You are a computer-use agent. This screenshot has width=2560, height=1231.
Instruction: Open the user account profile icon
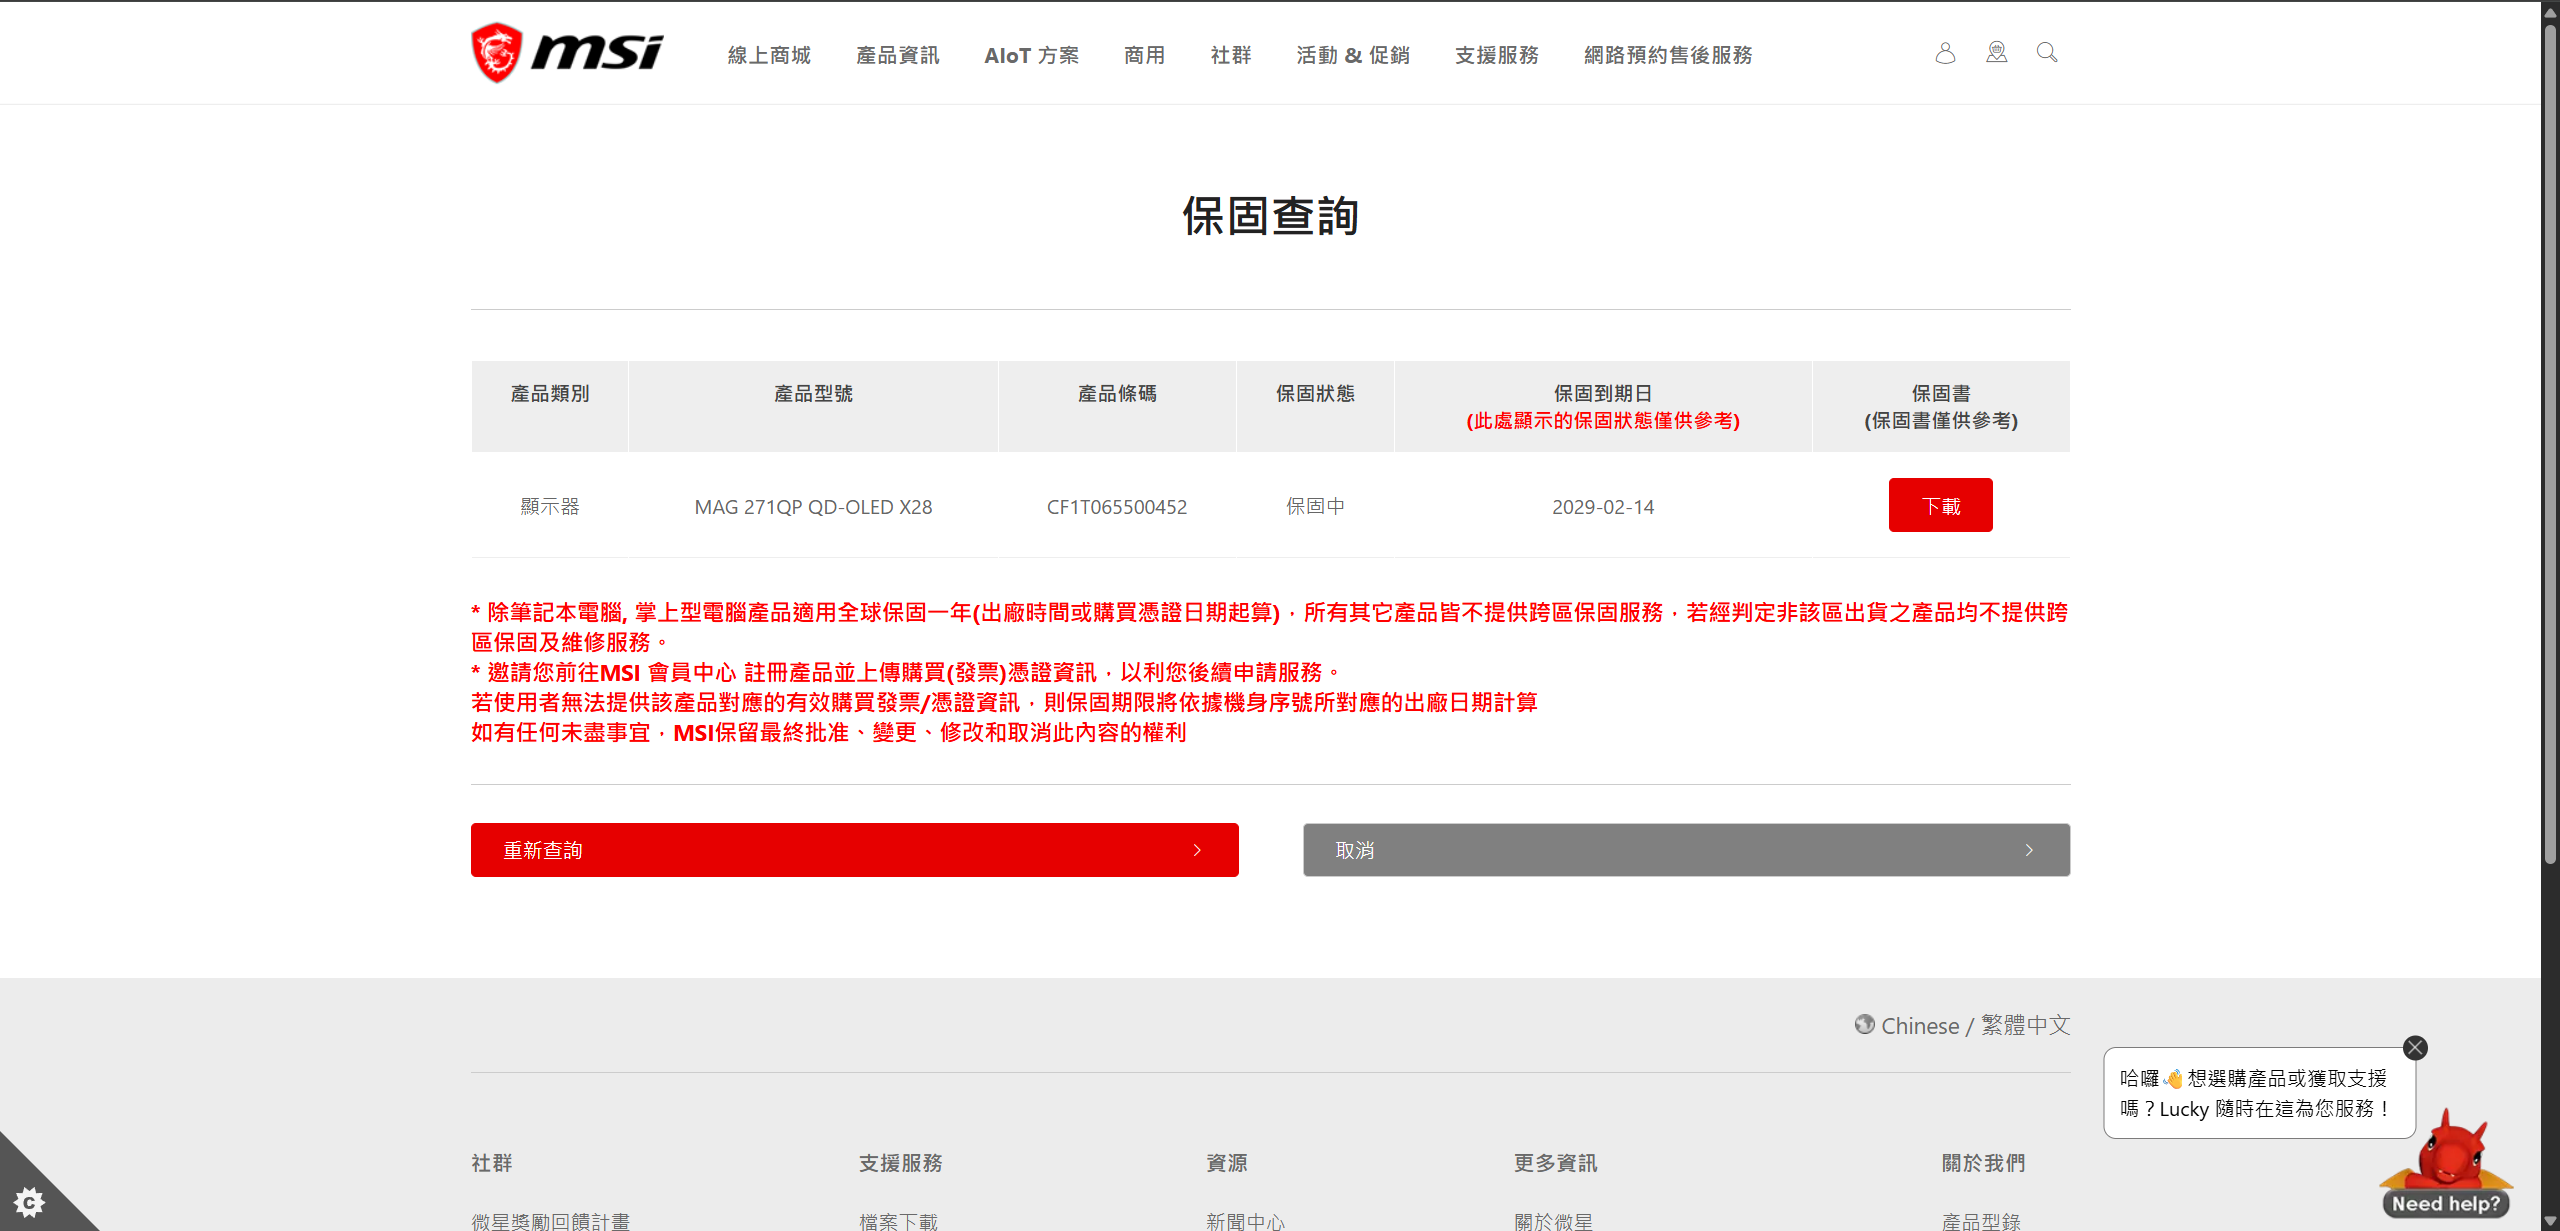tap(1945, 53)
